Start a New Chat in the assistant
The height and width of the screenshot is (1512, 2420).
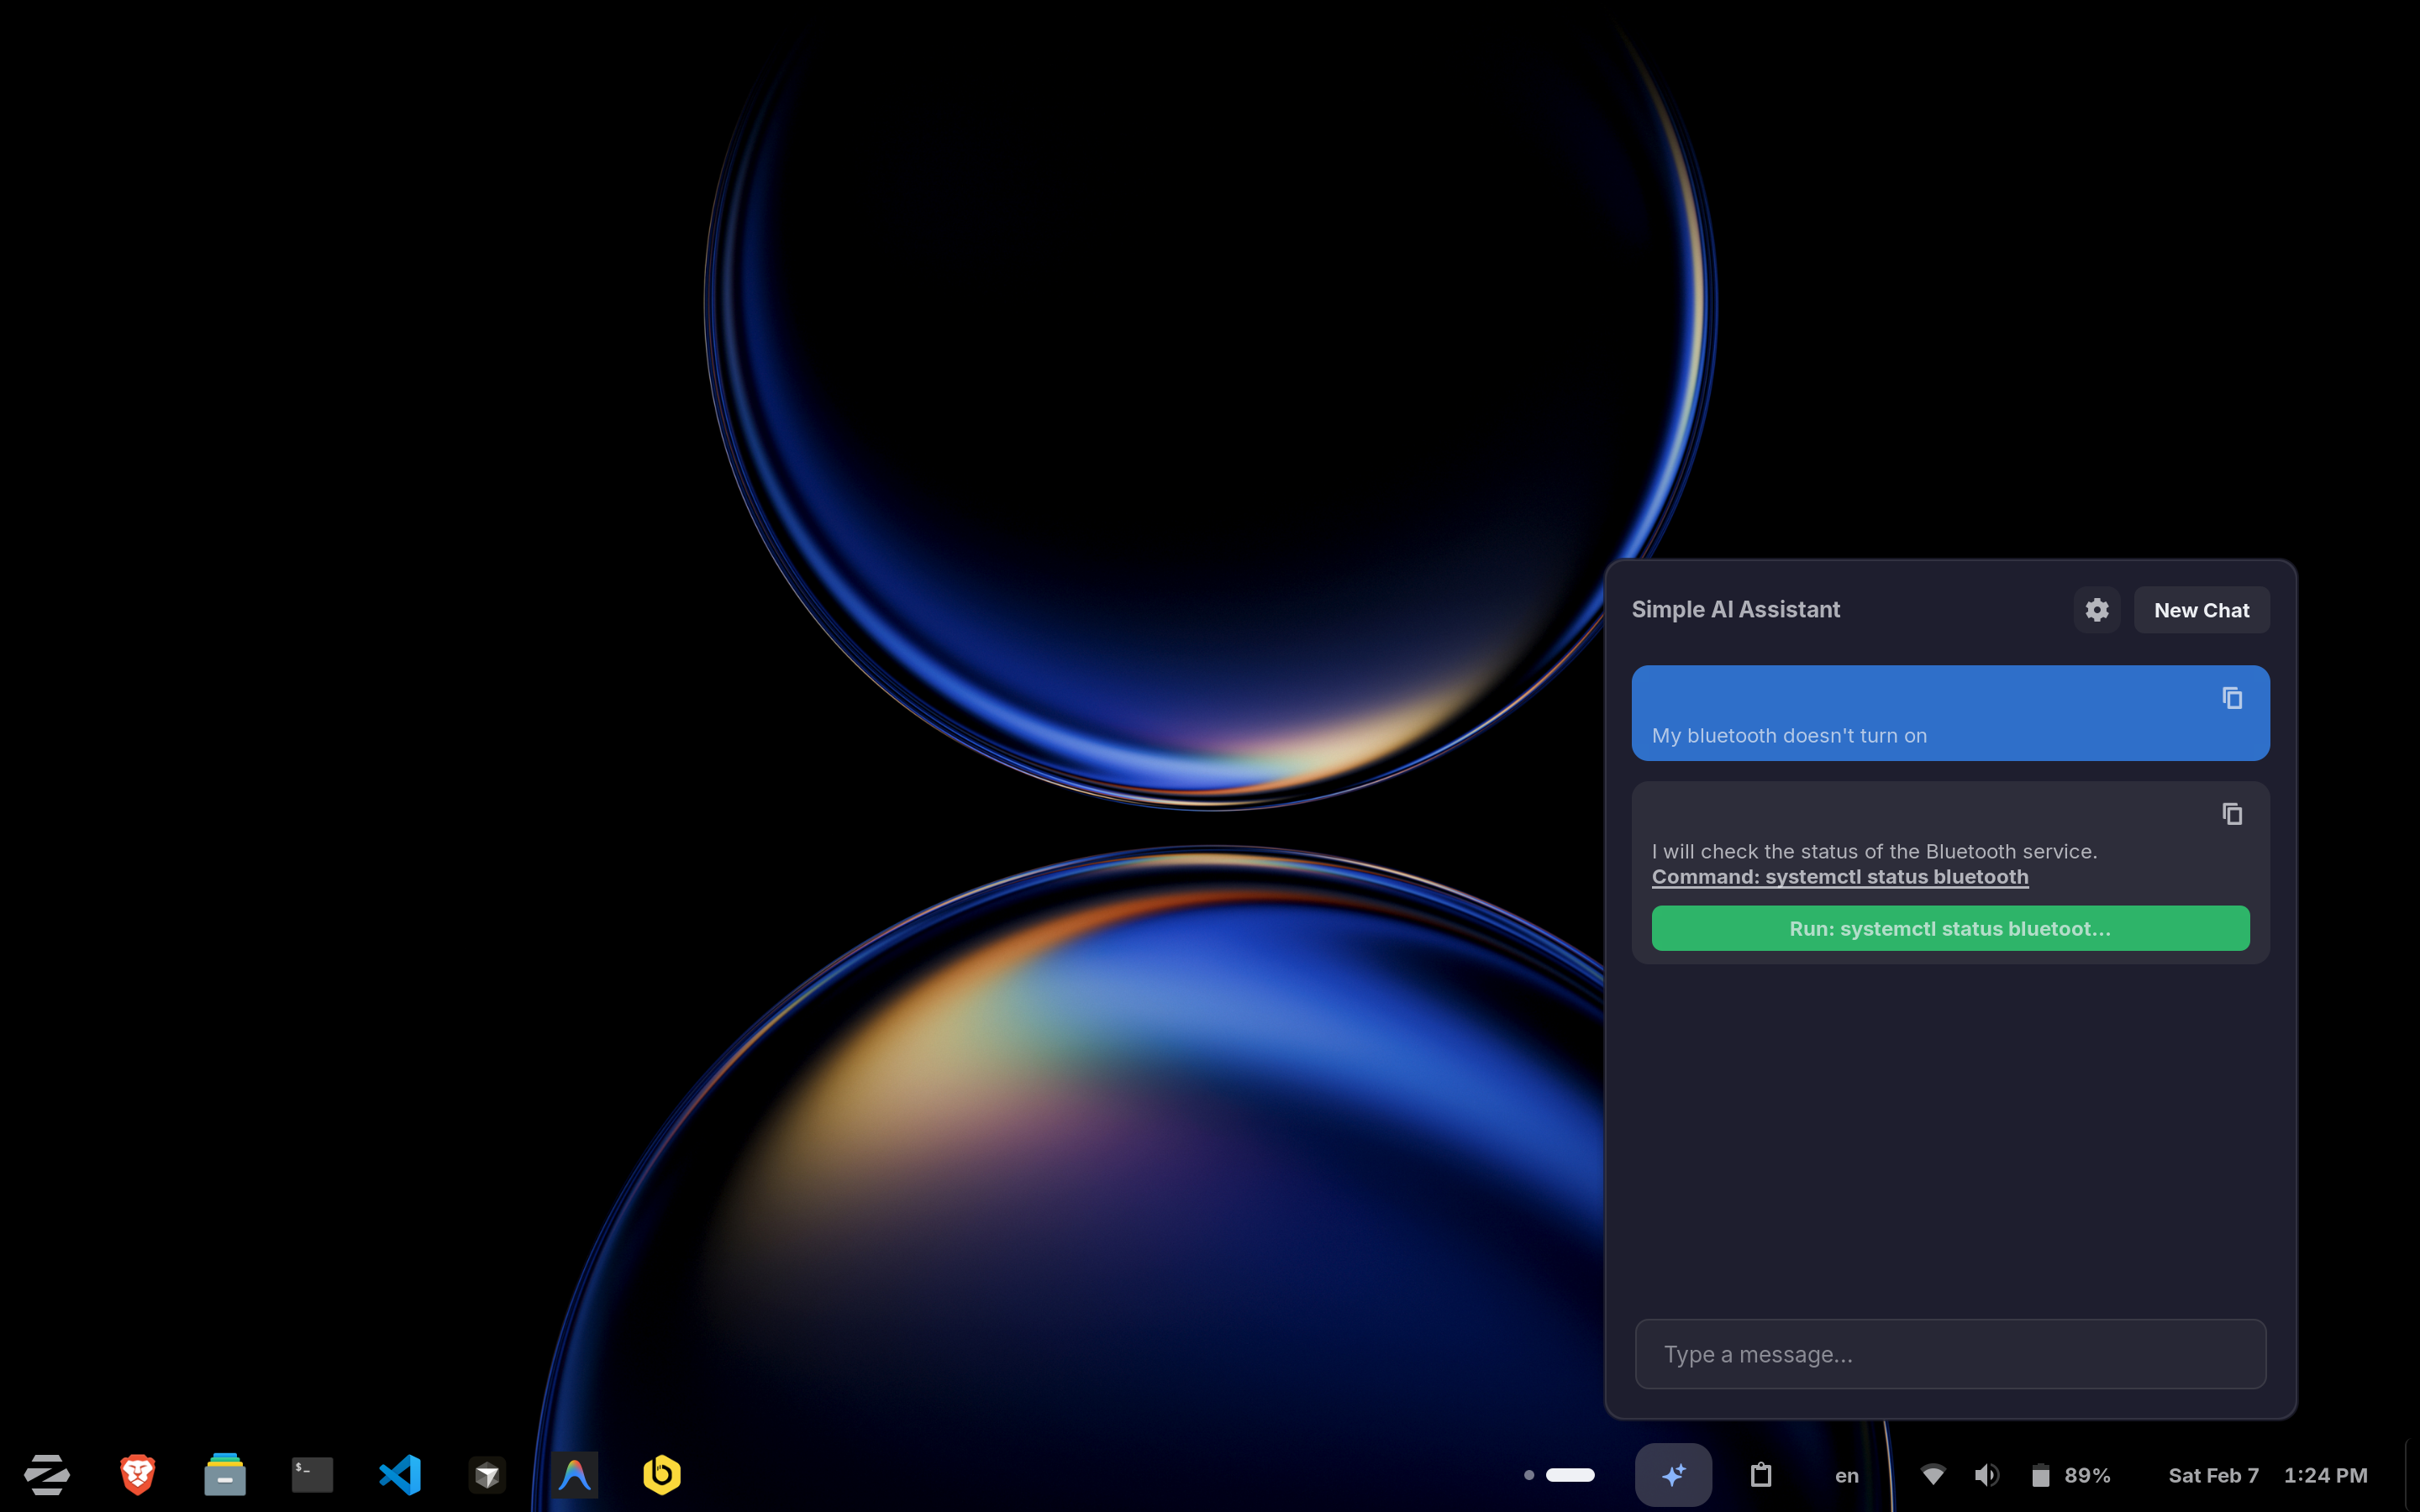(x=2202, y=610)
